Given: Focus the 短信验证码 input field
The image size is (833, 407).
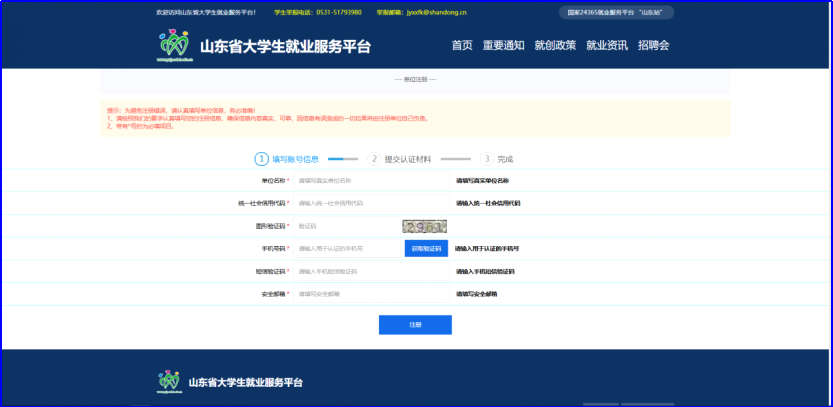Looking at the screenshot, I should coord(371,271).
